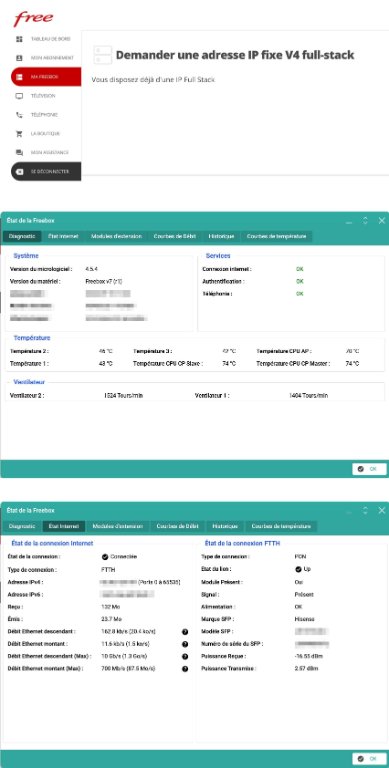Click the shopping cart icon

[x=20, y=134]
